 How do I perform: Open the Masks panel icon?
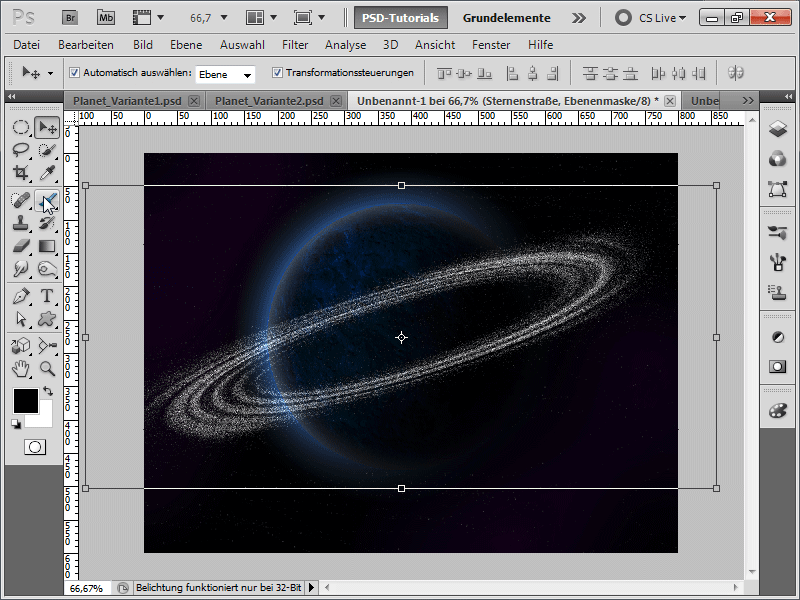tap(778, 367)
